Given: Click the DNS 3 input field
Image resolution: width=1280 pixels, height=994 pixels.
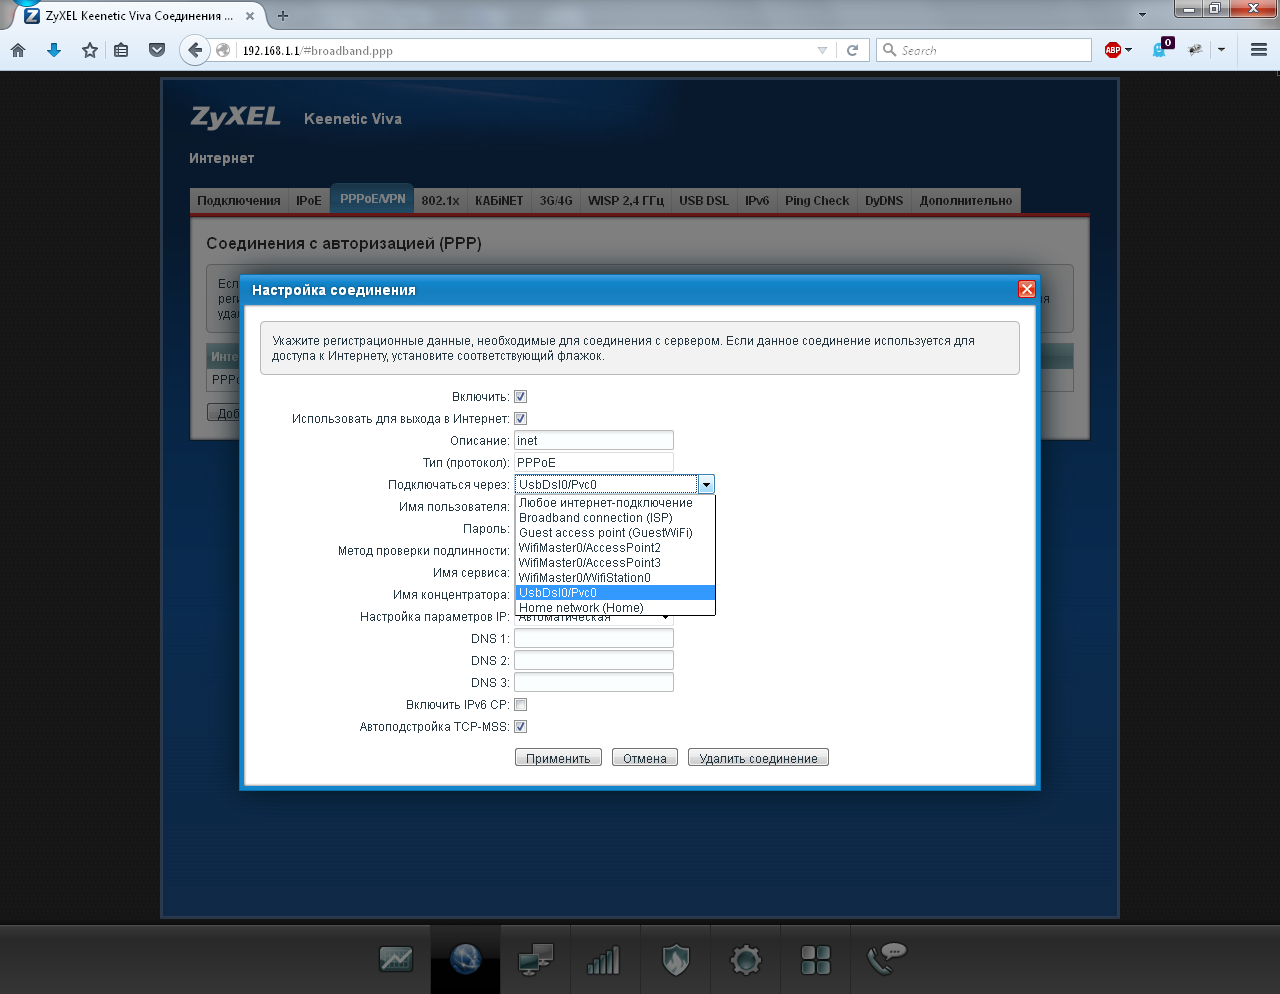Looking at the screenshot, I should tap(594, 683).
